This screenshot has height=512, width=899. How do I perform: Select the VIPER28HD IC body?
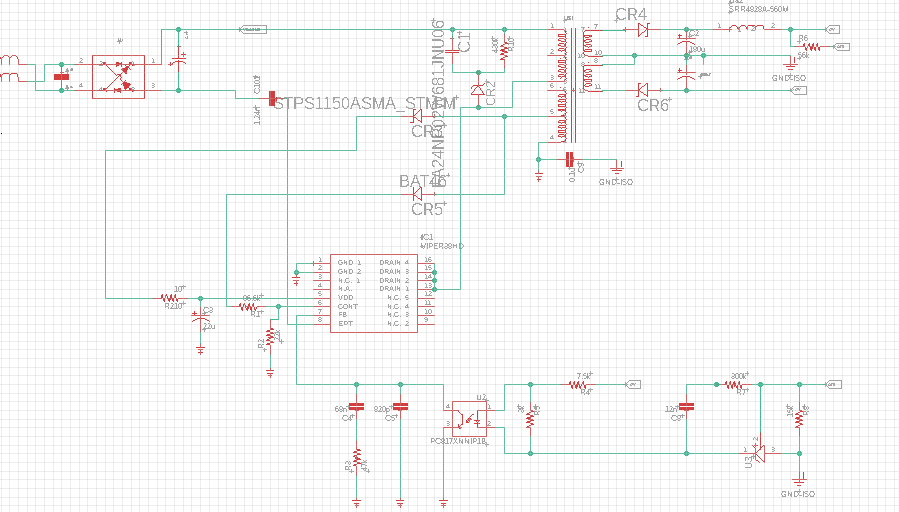374,293
